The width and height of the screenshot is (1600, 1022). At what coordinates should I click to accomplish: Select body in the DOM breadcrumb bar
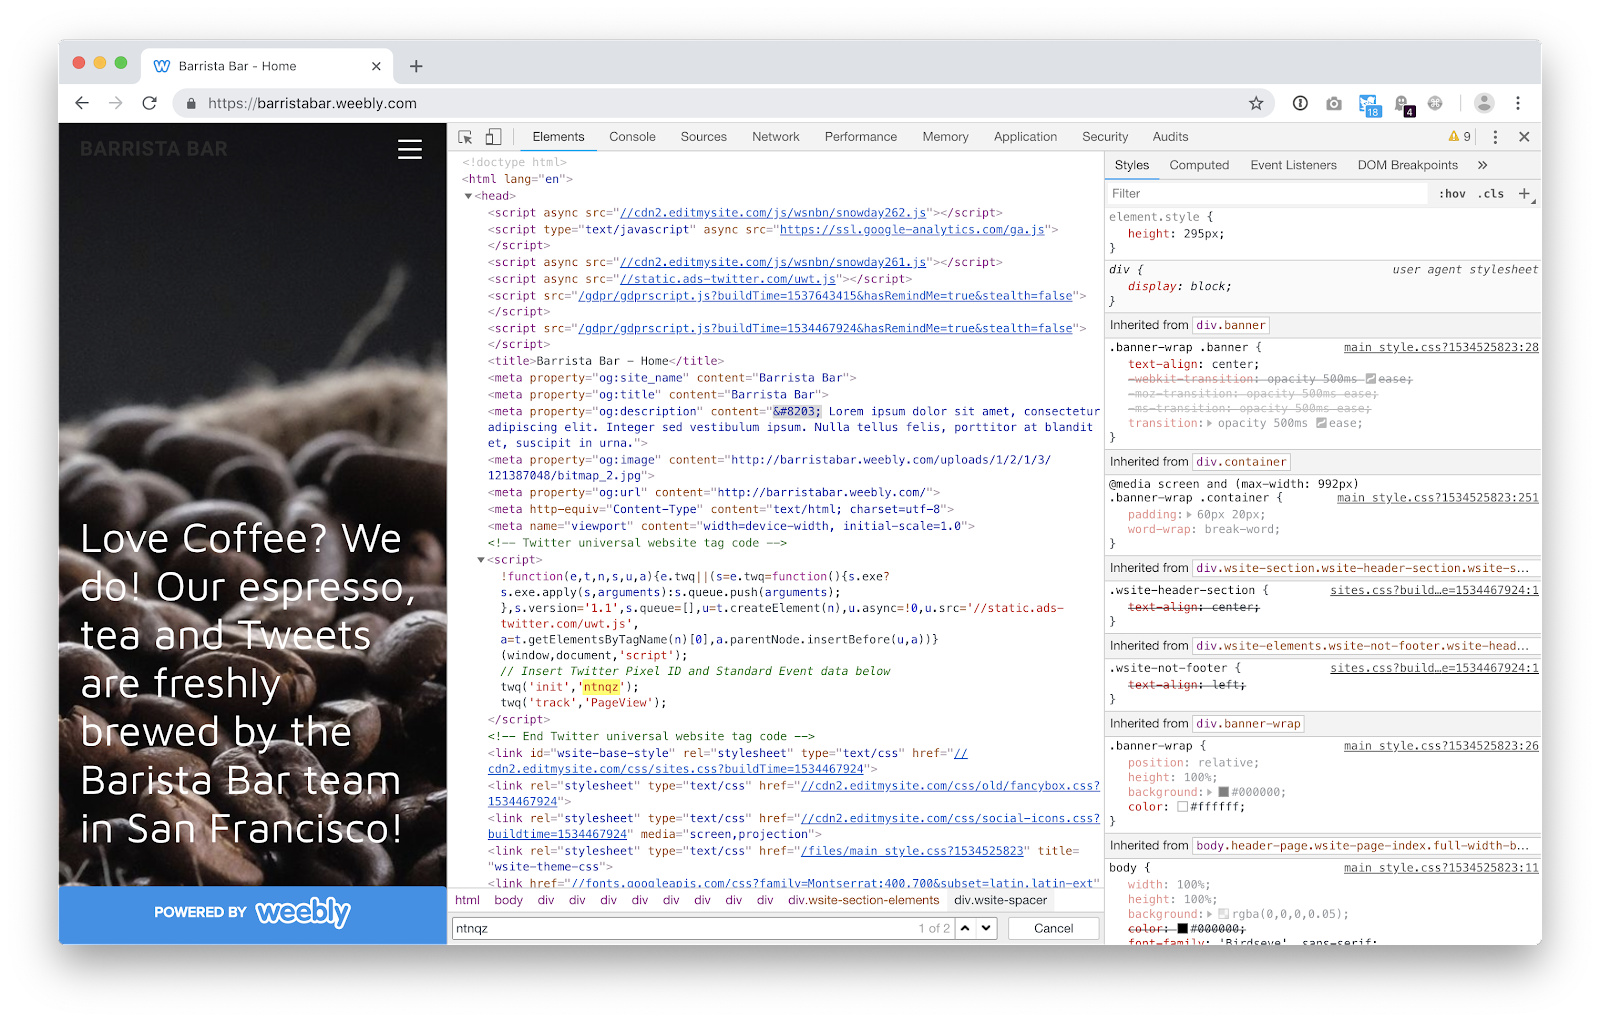508,900
